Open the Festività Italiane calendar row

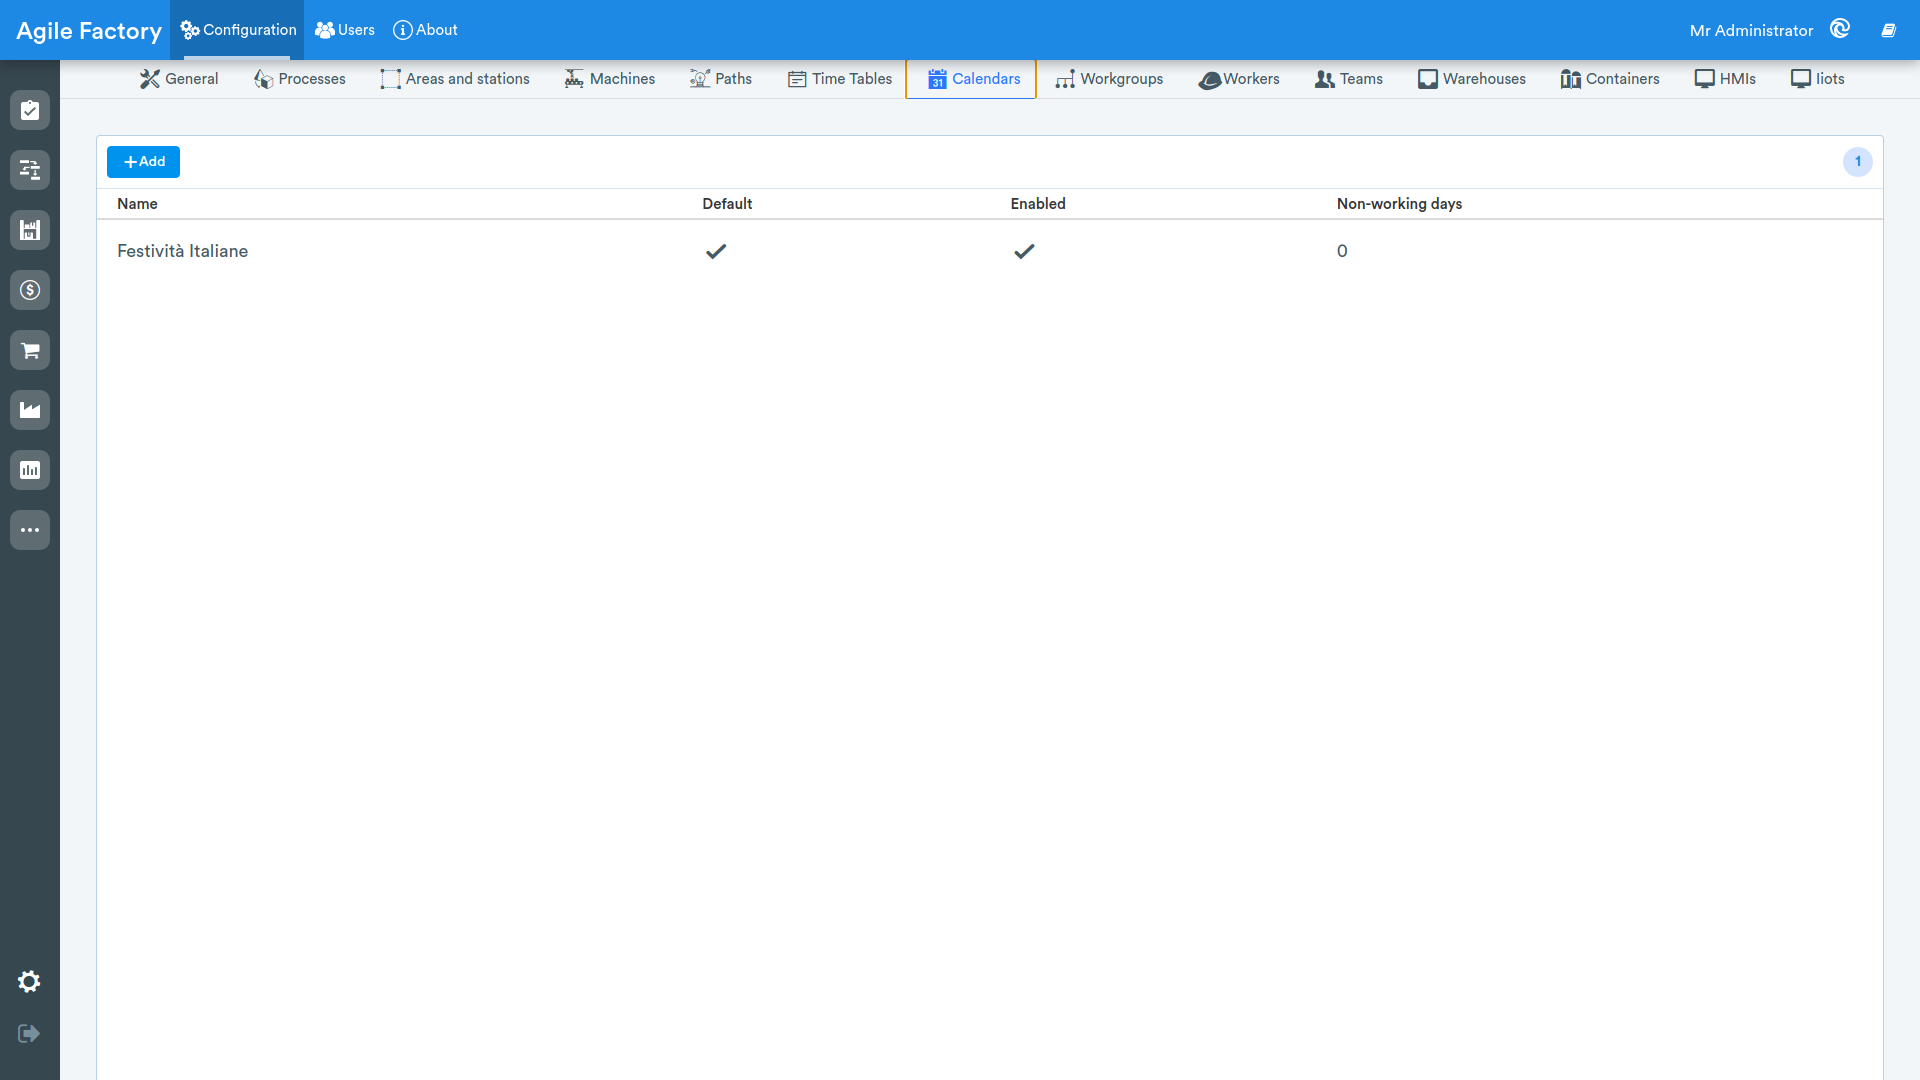point(990,251)
